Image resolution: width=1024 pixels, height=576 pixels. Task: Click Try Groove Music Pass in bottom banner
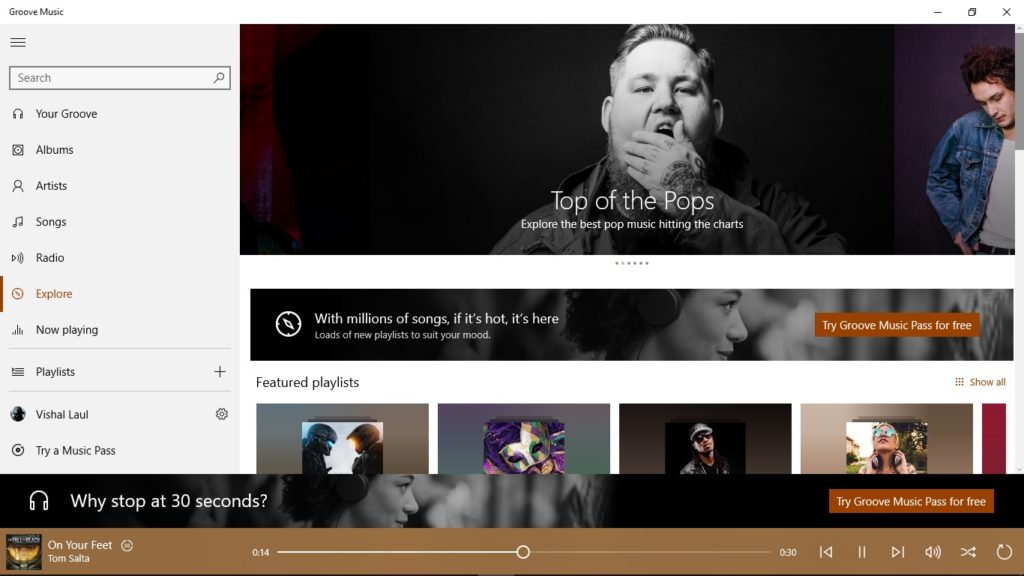[x=910, y=501]
